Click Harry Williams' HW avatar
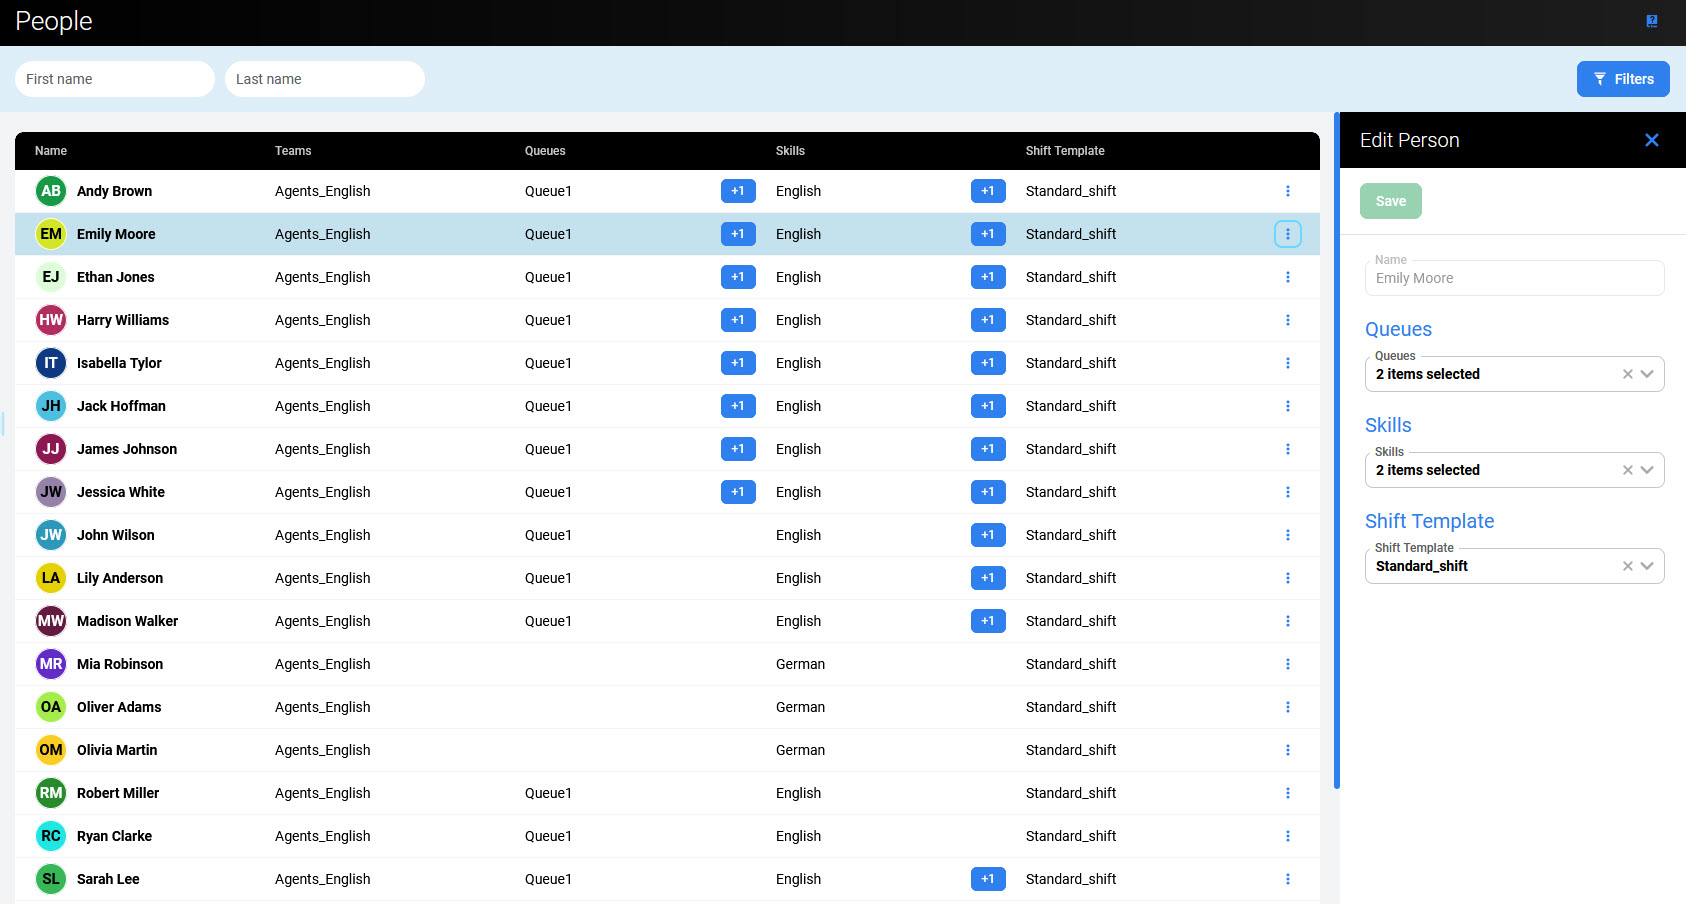 point(51,320)
